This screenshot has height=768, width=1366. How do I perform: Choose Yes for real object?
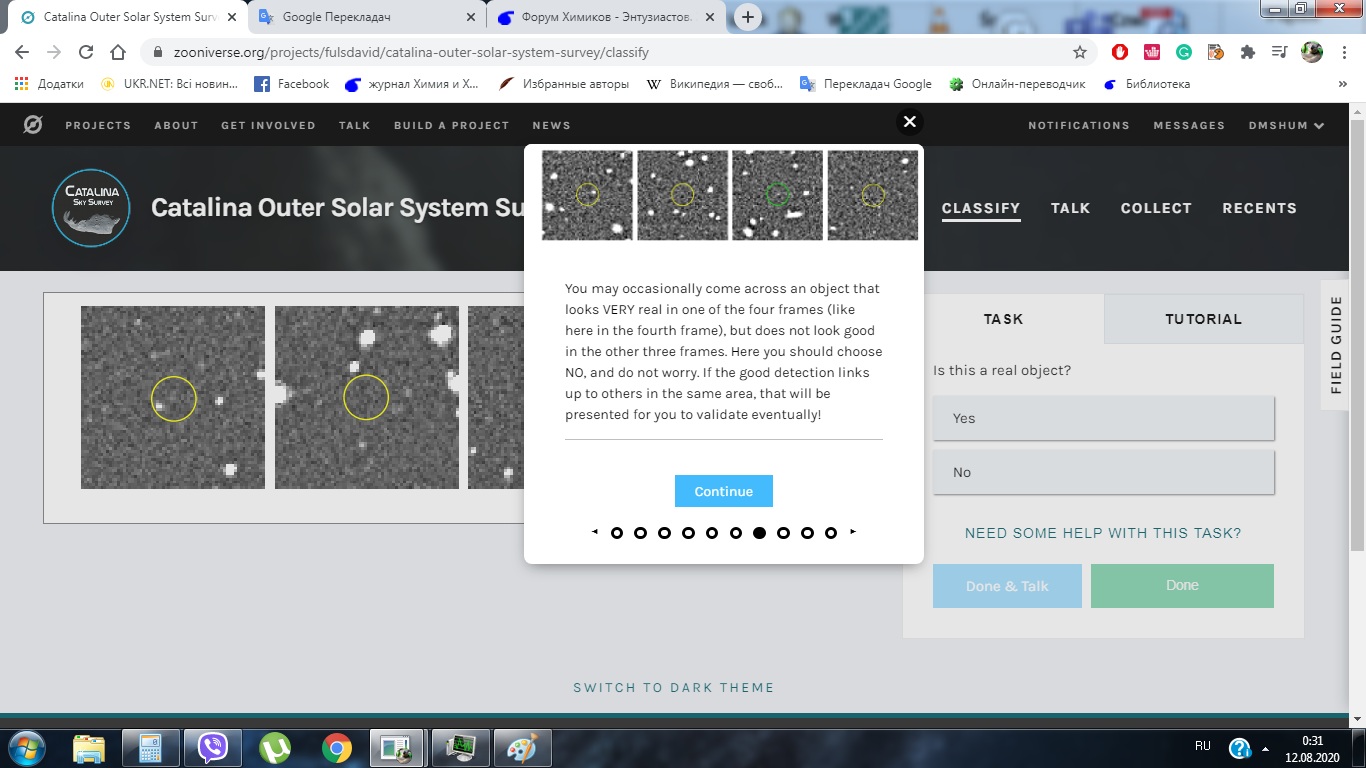(1103, 418)
